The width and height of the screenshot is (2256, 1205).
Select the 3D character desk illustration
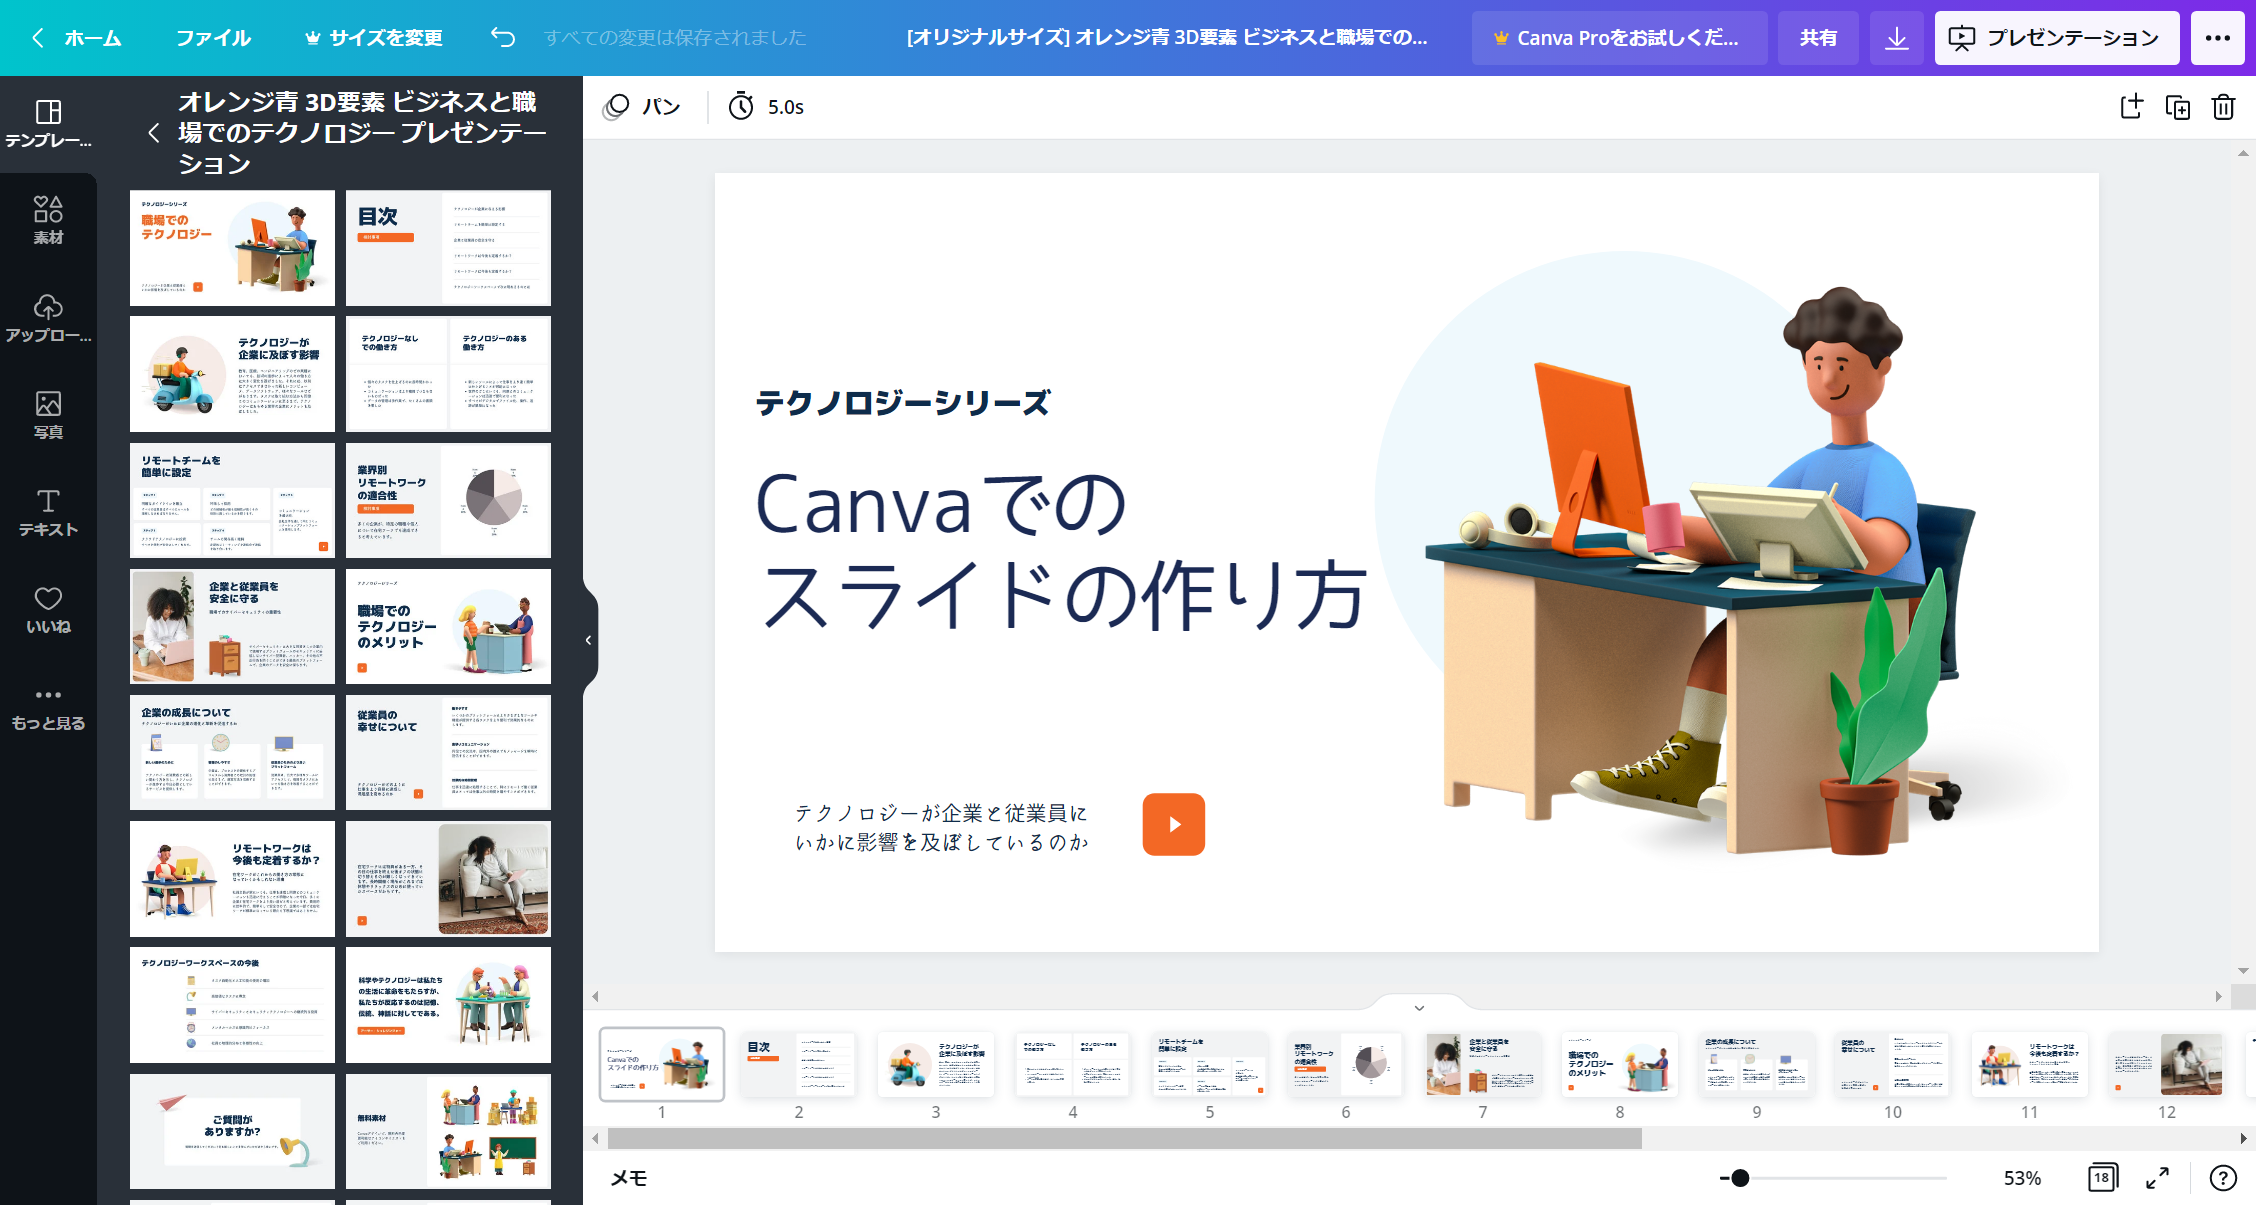[1700, 570]
